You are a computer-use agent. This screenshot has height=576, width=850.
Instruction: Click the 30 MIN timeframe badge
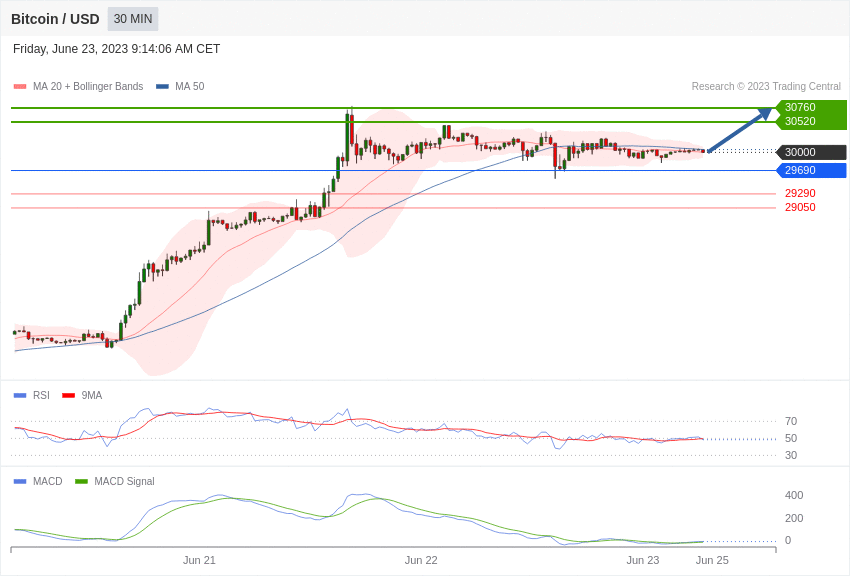point(133,19)
